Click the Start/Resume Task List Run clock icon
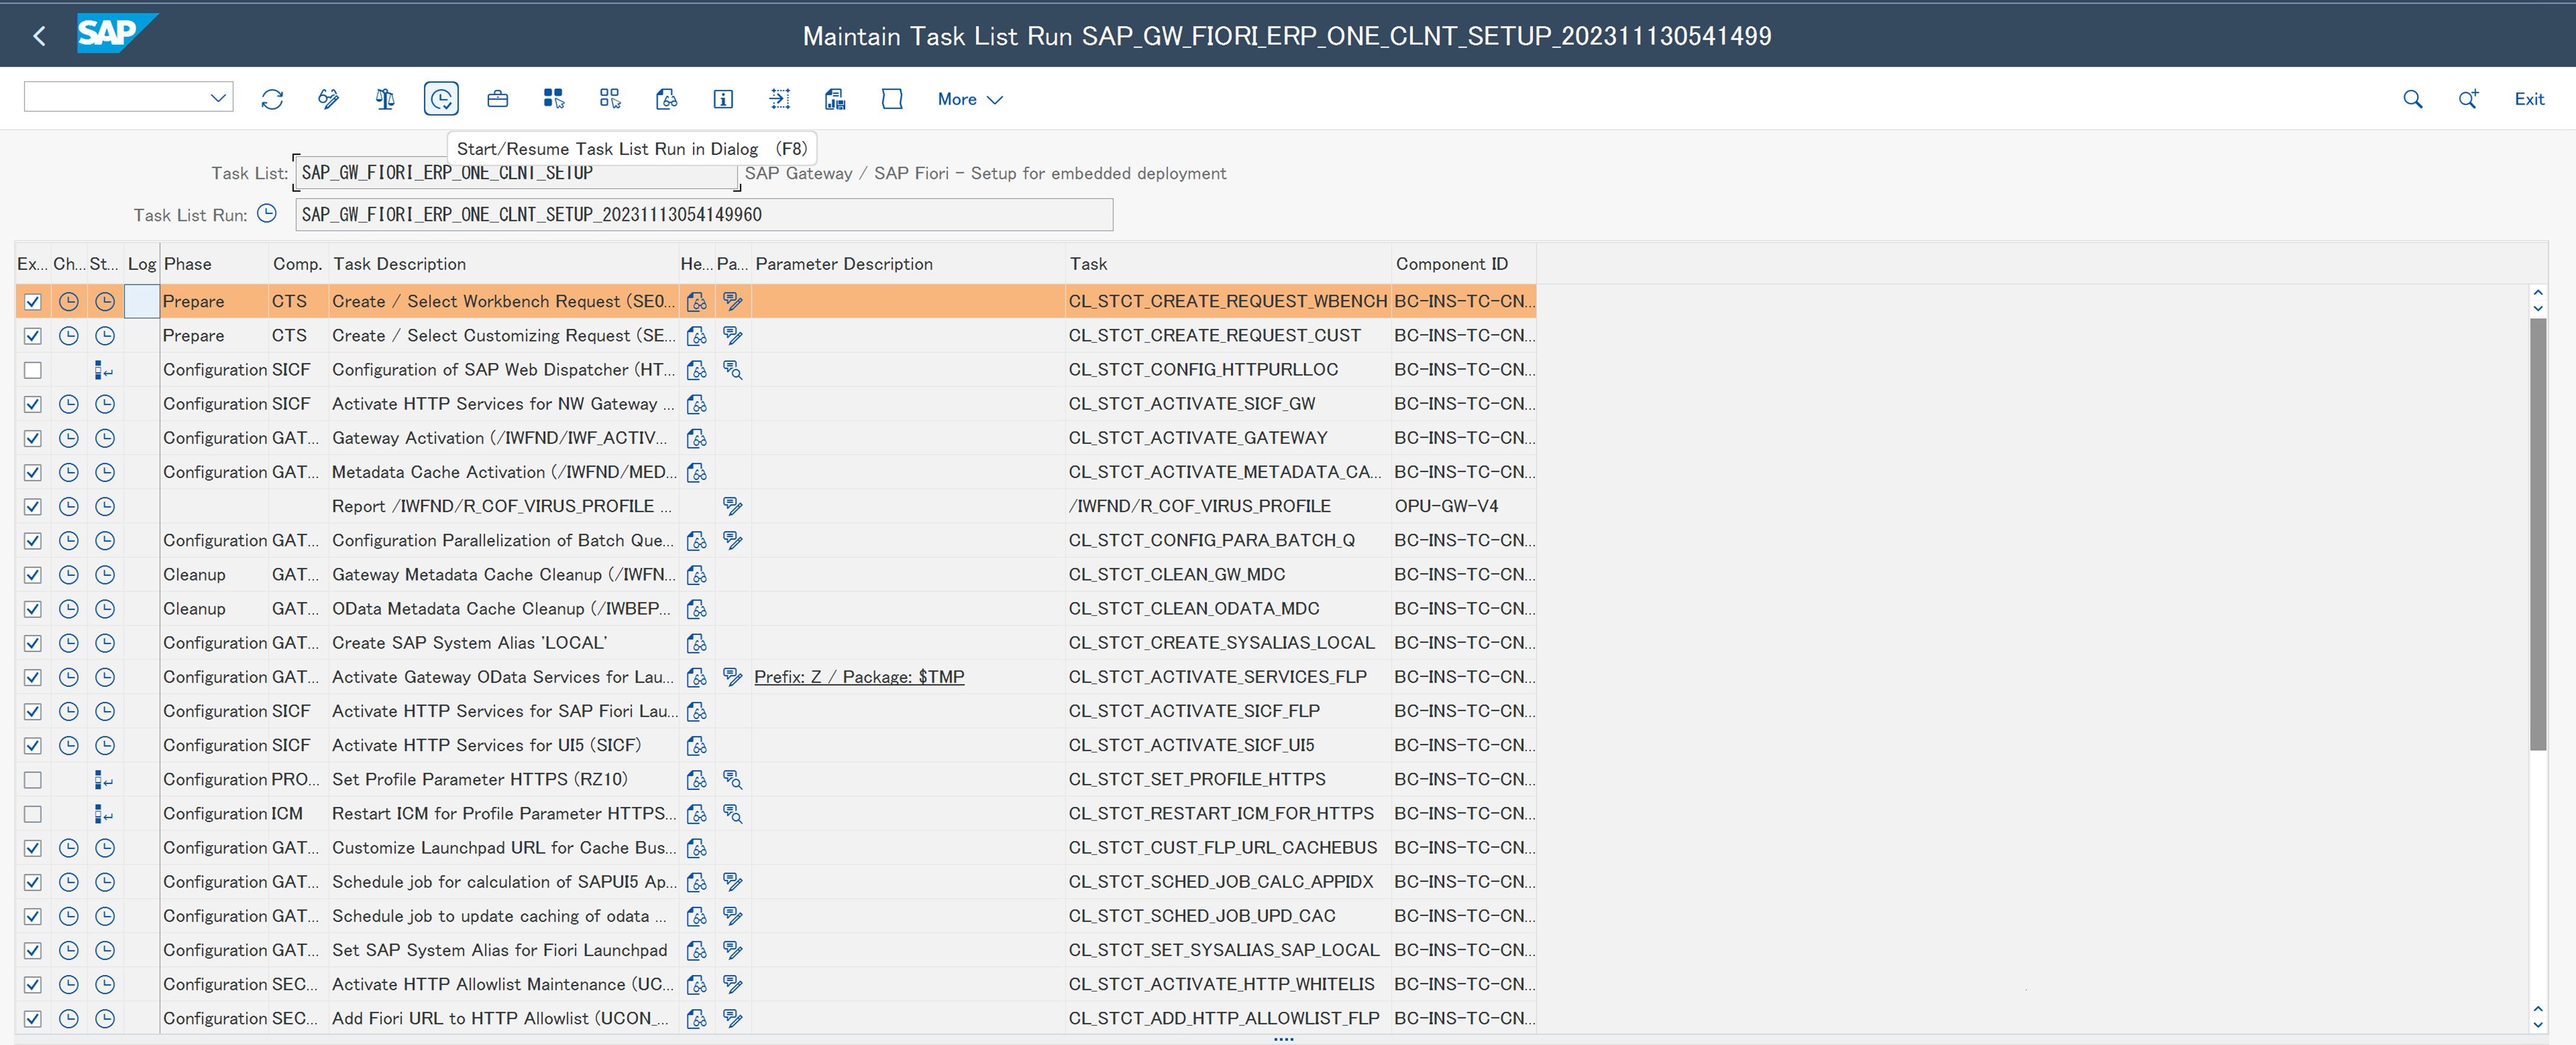This screenshot has width=2576, height=1045. [441, 99]
